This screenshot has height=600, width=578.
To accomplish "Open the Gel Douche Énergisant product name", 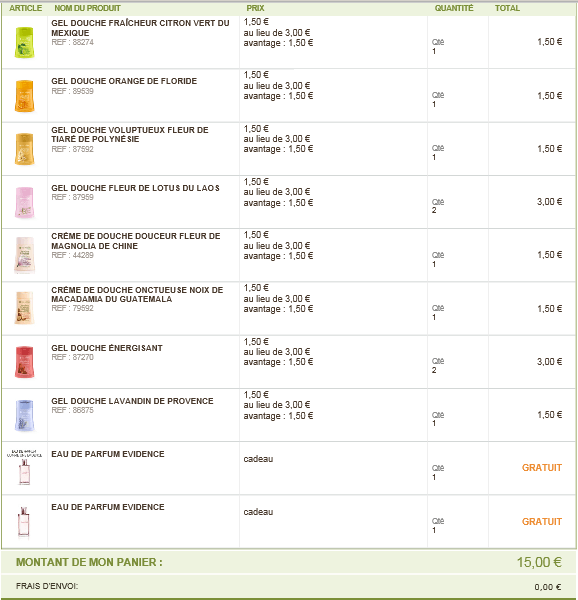I will (x=107, y=348).
